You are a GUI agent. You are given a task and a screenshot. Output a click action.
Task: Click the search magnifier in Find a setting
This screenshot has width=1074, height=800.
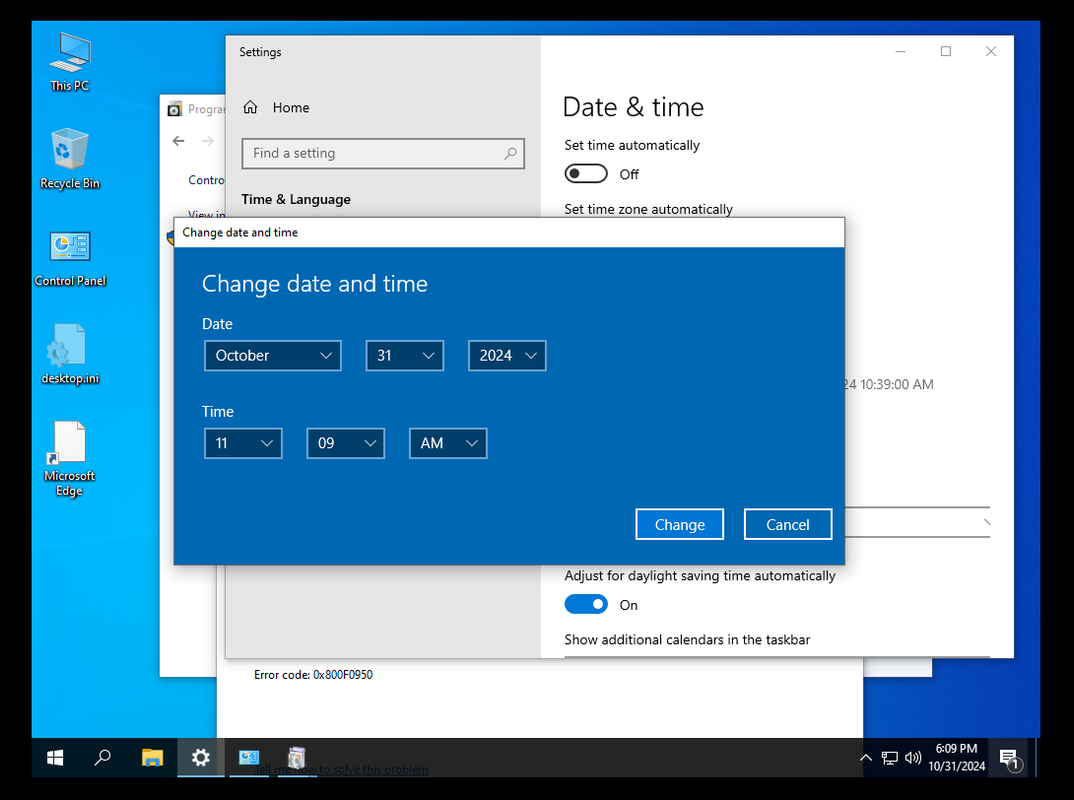coord(510,153)
